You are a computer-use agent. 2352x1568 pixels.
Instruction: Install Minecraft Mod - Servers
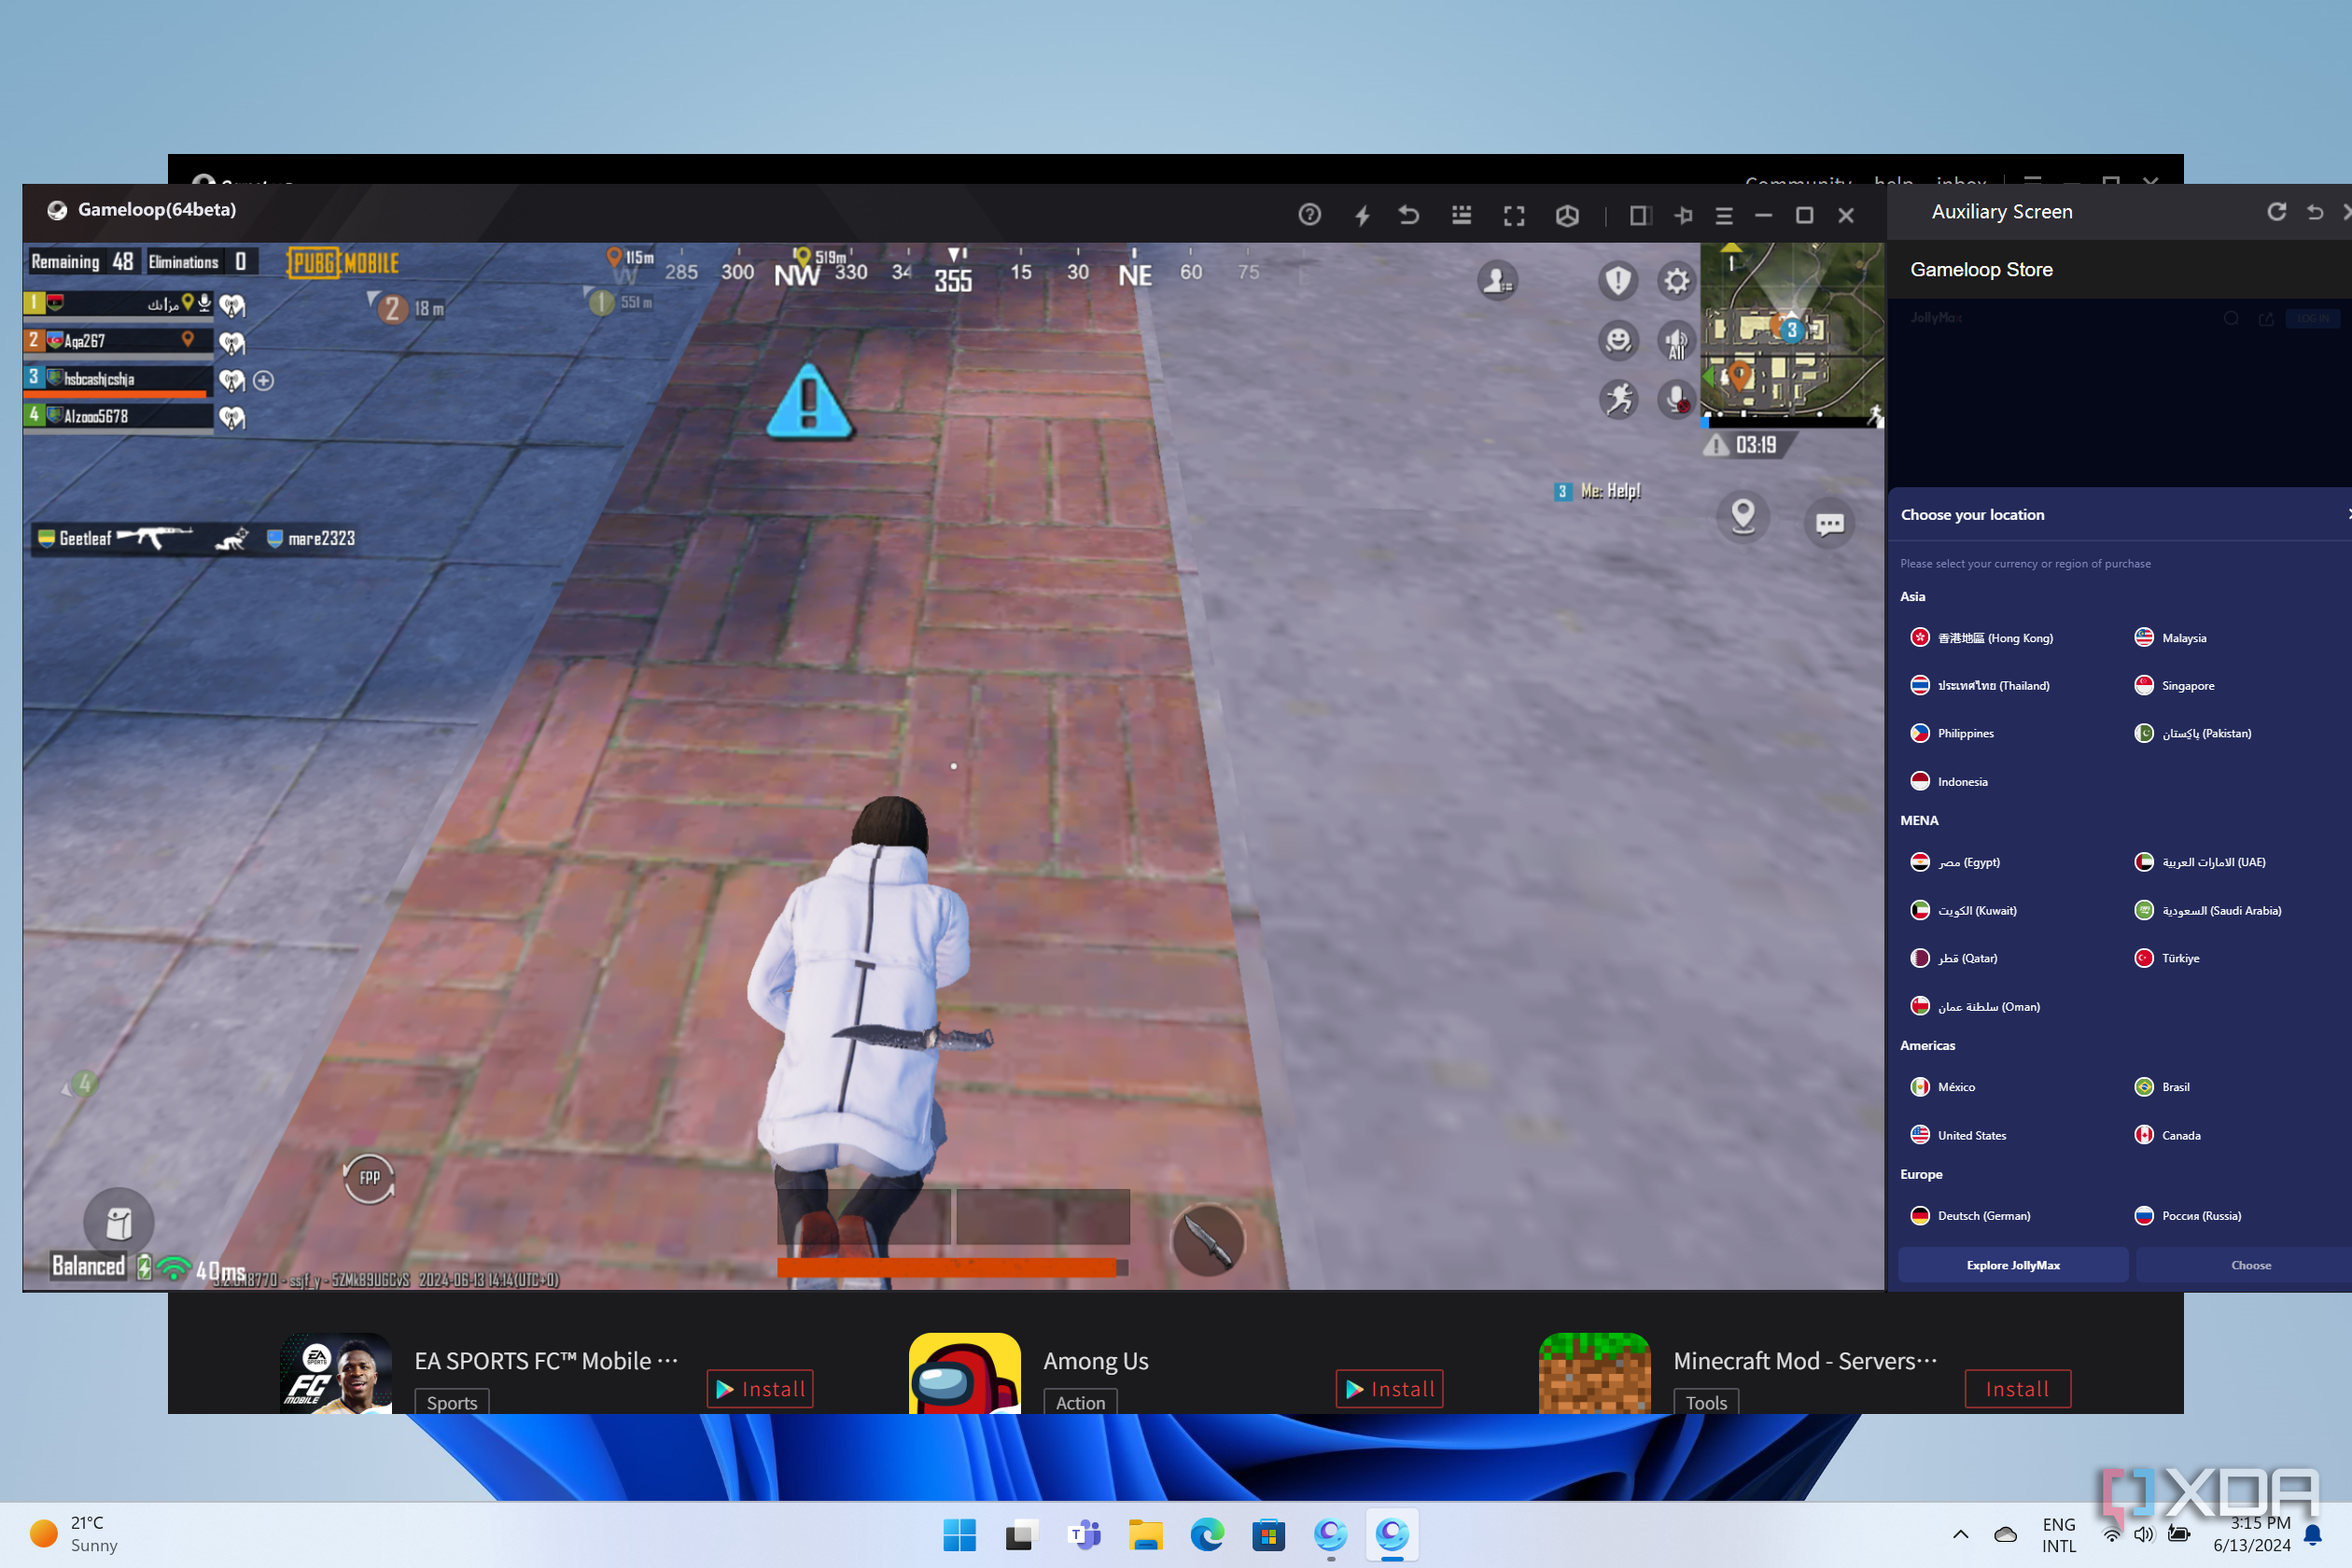(x=2017, y=1389)
